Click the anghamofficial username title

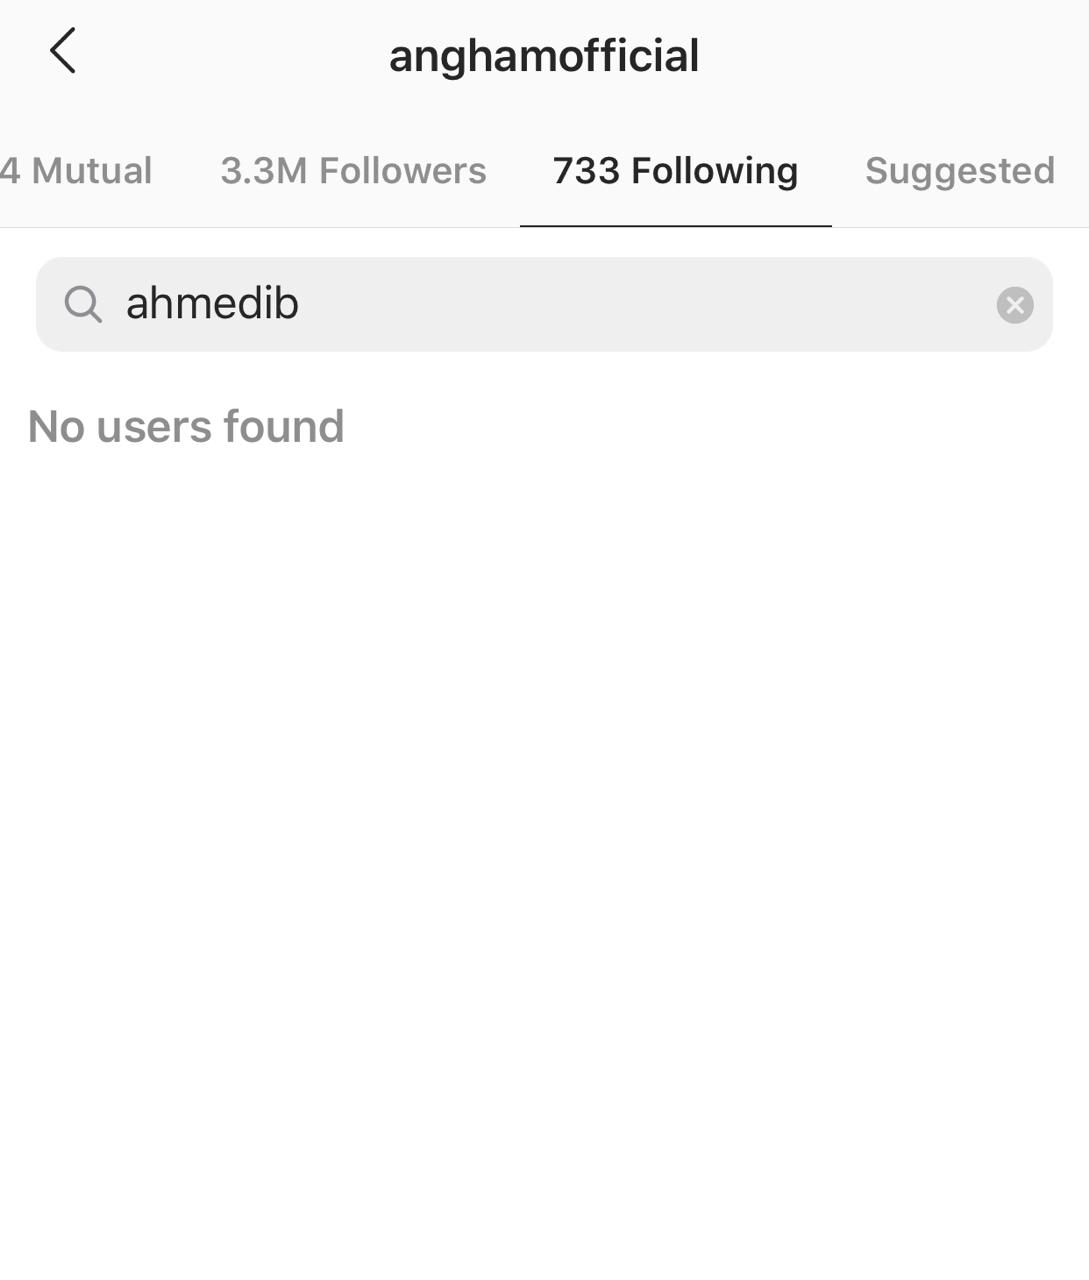[x=544, y=56]
